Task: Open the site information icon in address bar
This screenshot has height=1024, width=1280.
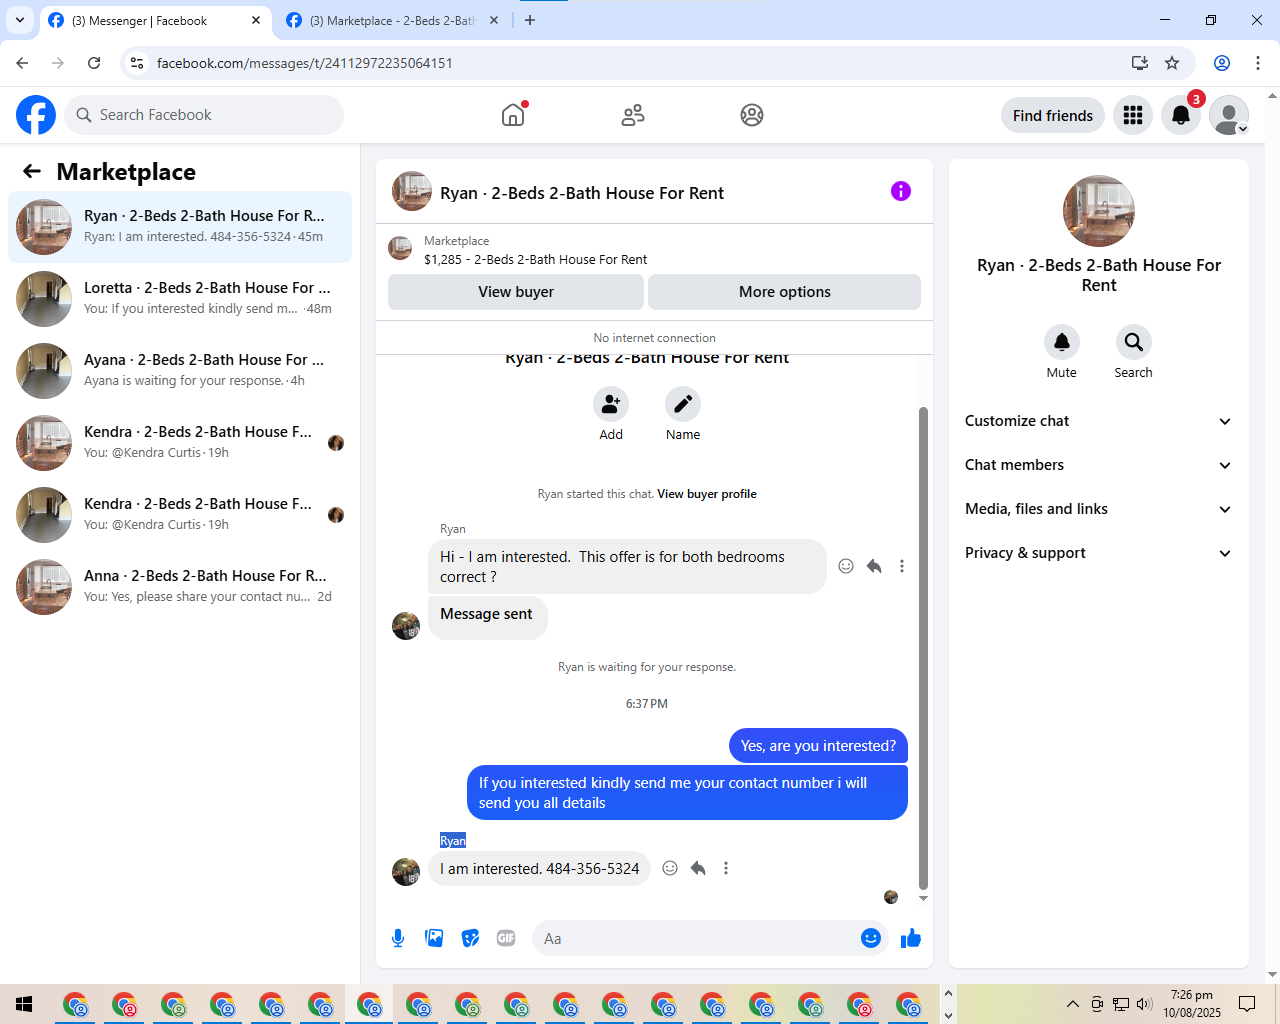Action: point(138,63)
